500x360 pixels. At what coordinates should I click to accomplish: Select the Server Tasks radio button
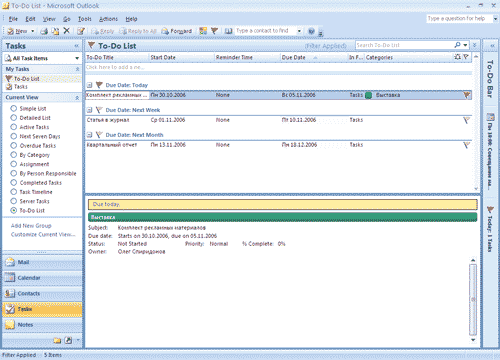(x=14, y=201)
